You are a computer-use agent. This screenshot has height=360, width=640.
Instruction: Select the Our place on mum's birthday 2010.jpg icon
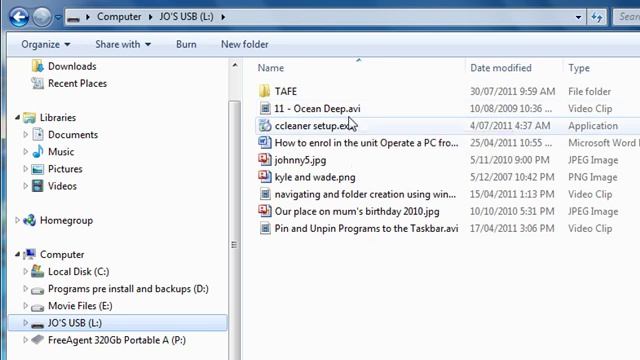point(265,211)
